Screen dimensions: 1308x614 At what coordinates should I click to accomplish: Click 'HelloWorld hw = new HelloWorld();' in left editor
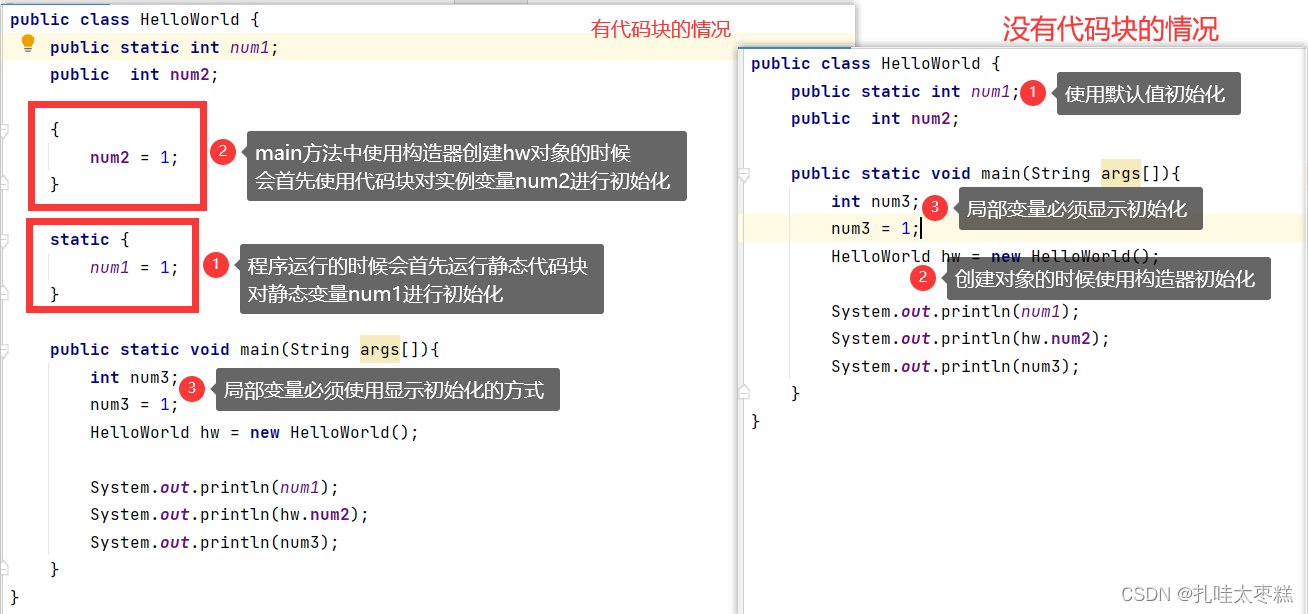(254, 433)
